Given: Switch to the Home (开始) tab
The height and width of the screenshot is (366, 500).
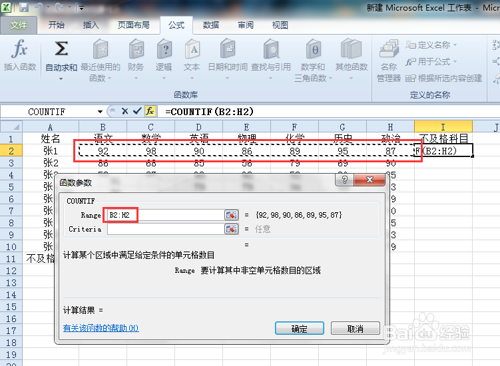Looking at the screenshot, I should [56, 25].
